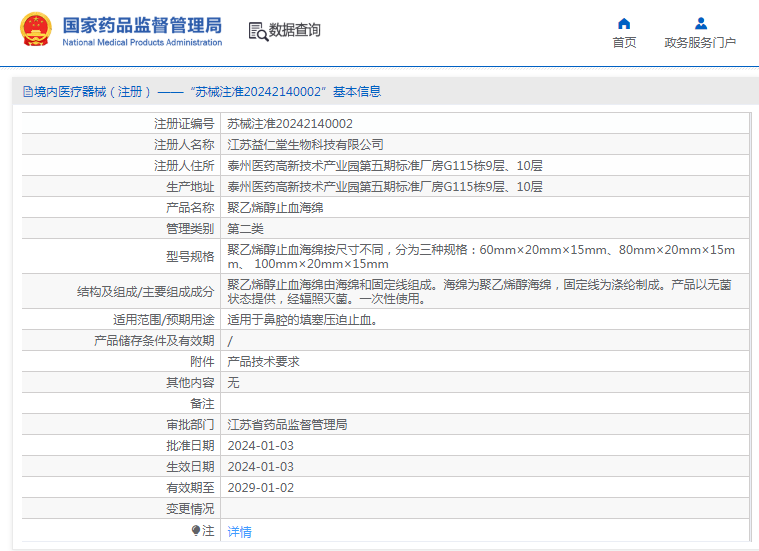Select 适用于鼻腔的填塞压迫止血 text
Screen dimensions: 759x551
point(303,320)
